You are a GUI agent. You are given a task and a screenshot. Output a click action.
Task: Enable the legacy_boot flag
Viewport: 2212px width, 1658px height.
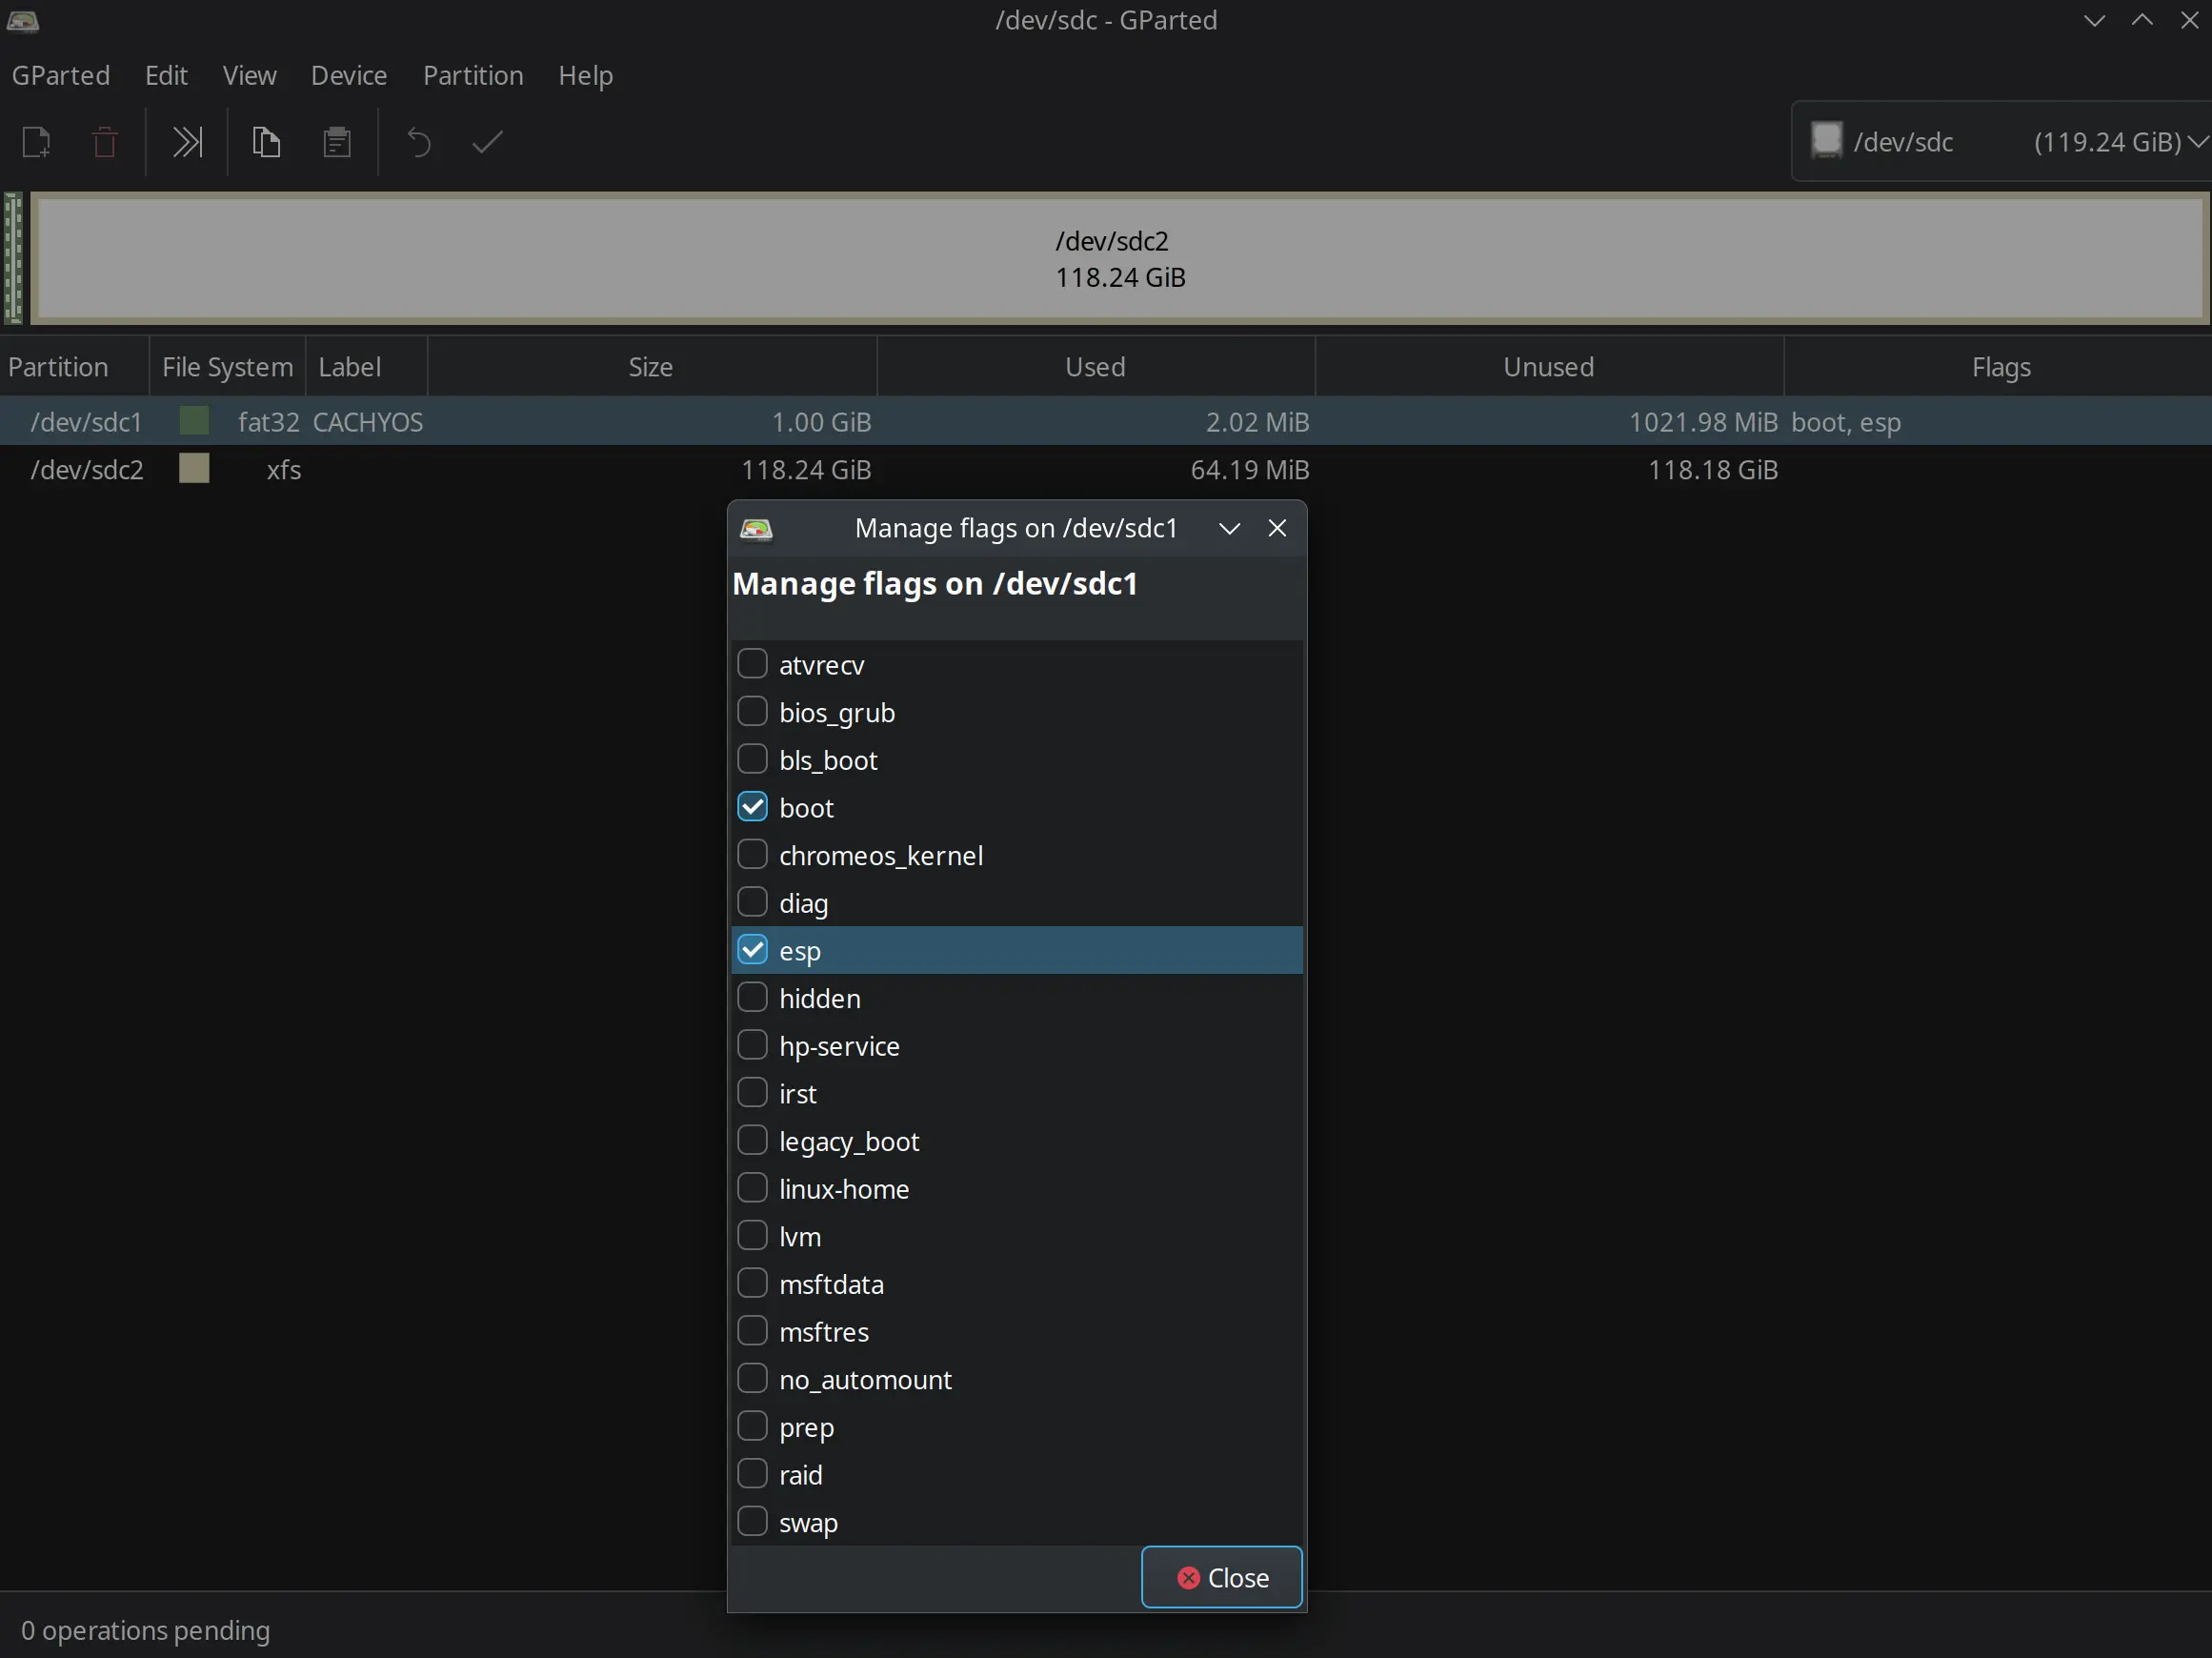(752, 1140)
